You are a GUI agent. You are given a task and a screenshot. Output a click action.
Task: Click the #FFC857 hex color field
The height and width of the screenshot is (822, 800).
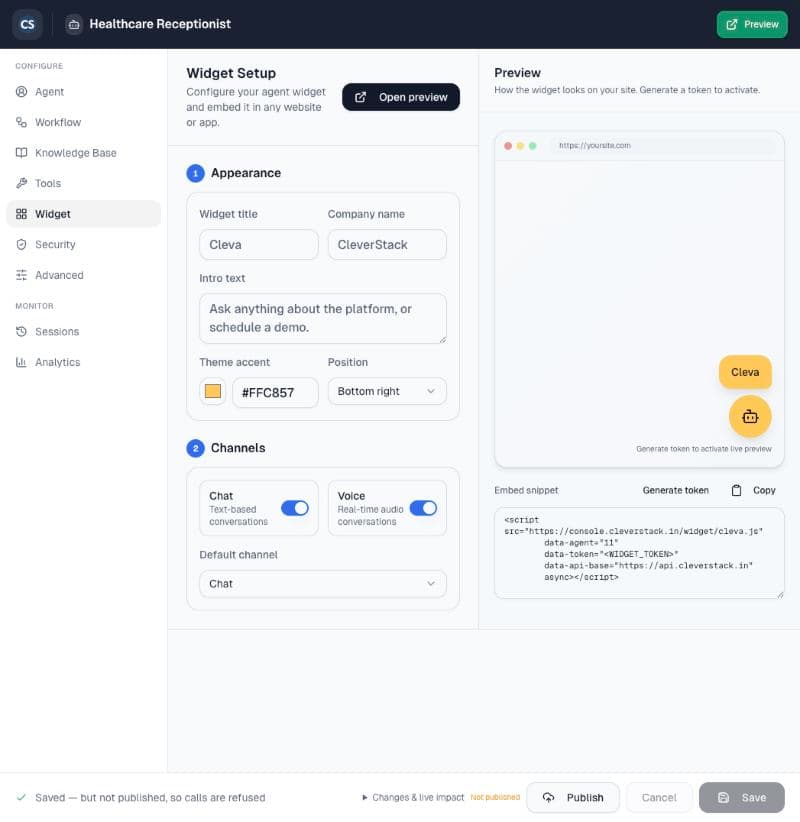[275, 393]
